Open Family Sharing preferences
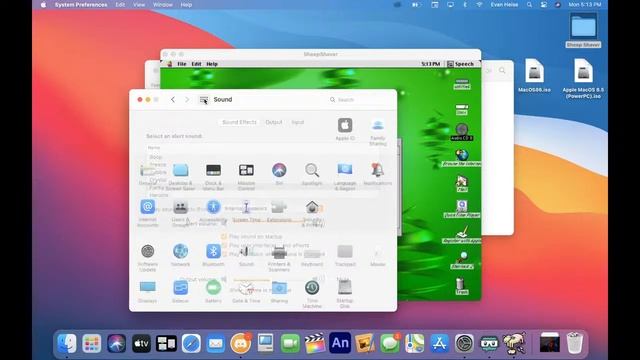Viewport: 640px width, 360px height. (378, 132)
